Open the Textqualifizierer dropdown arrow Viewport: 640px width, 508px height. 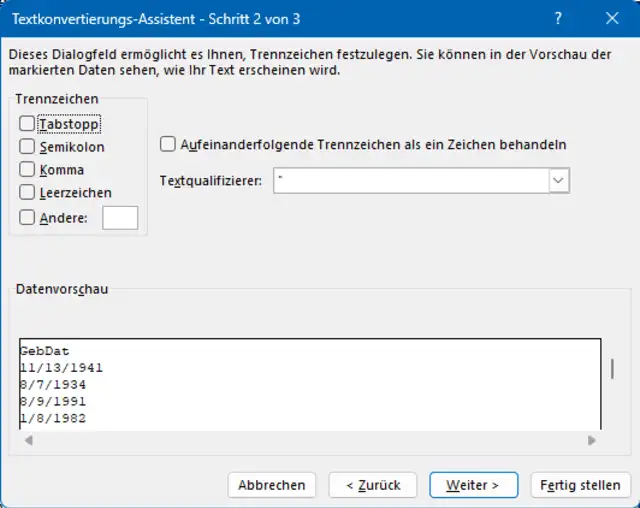click(x=559, y=180)
